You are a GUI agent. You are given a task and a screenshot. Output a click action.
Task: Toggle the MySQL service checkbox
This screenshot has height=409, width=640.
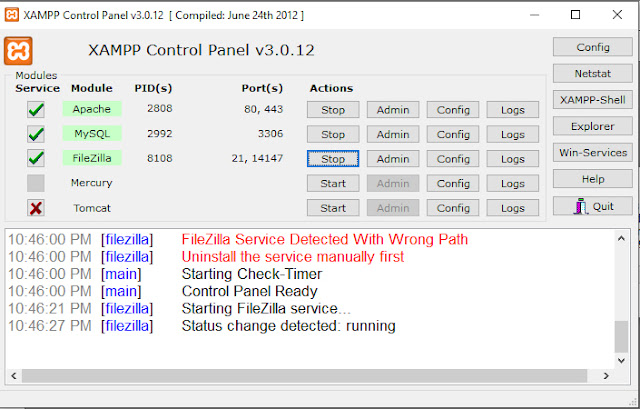pos(36,134)
